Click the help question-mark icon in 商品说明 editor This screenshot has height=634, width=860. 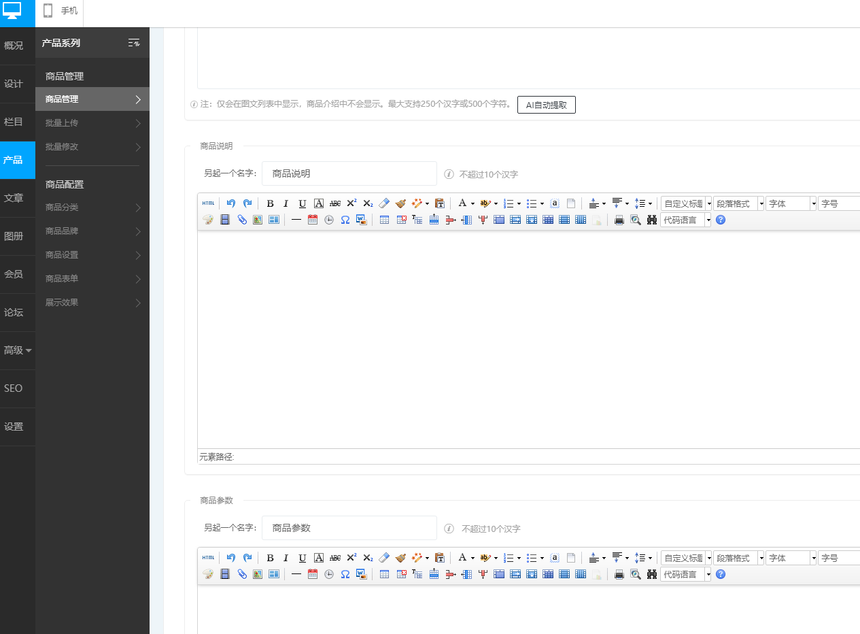pos(720,220)
